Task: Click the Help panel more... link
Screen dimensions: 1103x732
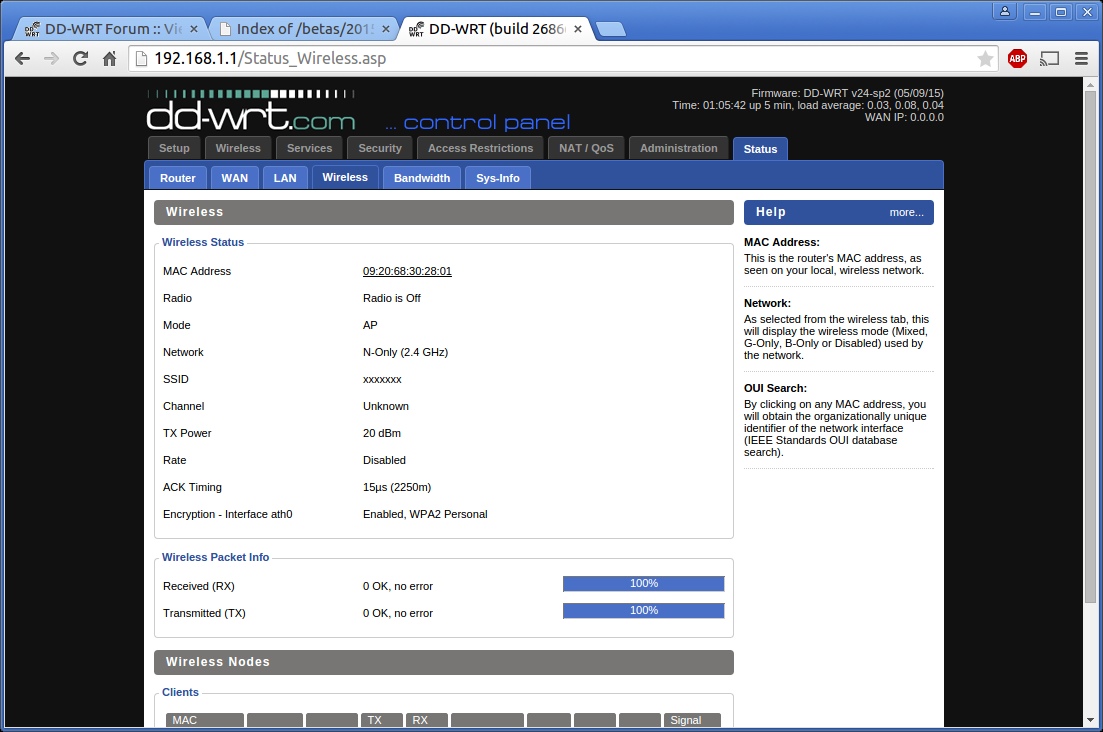Action: pyautogui.click(x=906, y=212)
